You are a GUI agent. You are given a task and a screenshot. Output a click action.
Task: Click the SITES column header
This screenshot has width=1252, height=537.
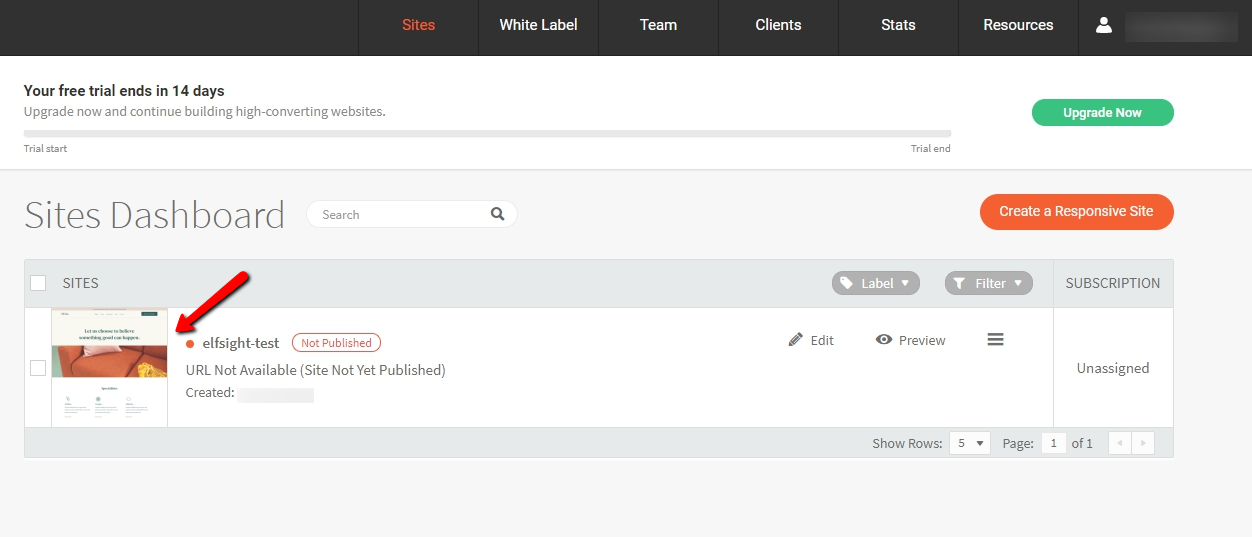click(x=80, y=283)
